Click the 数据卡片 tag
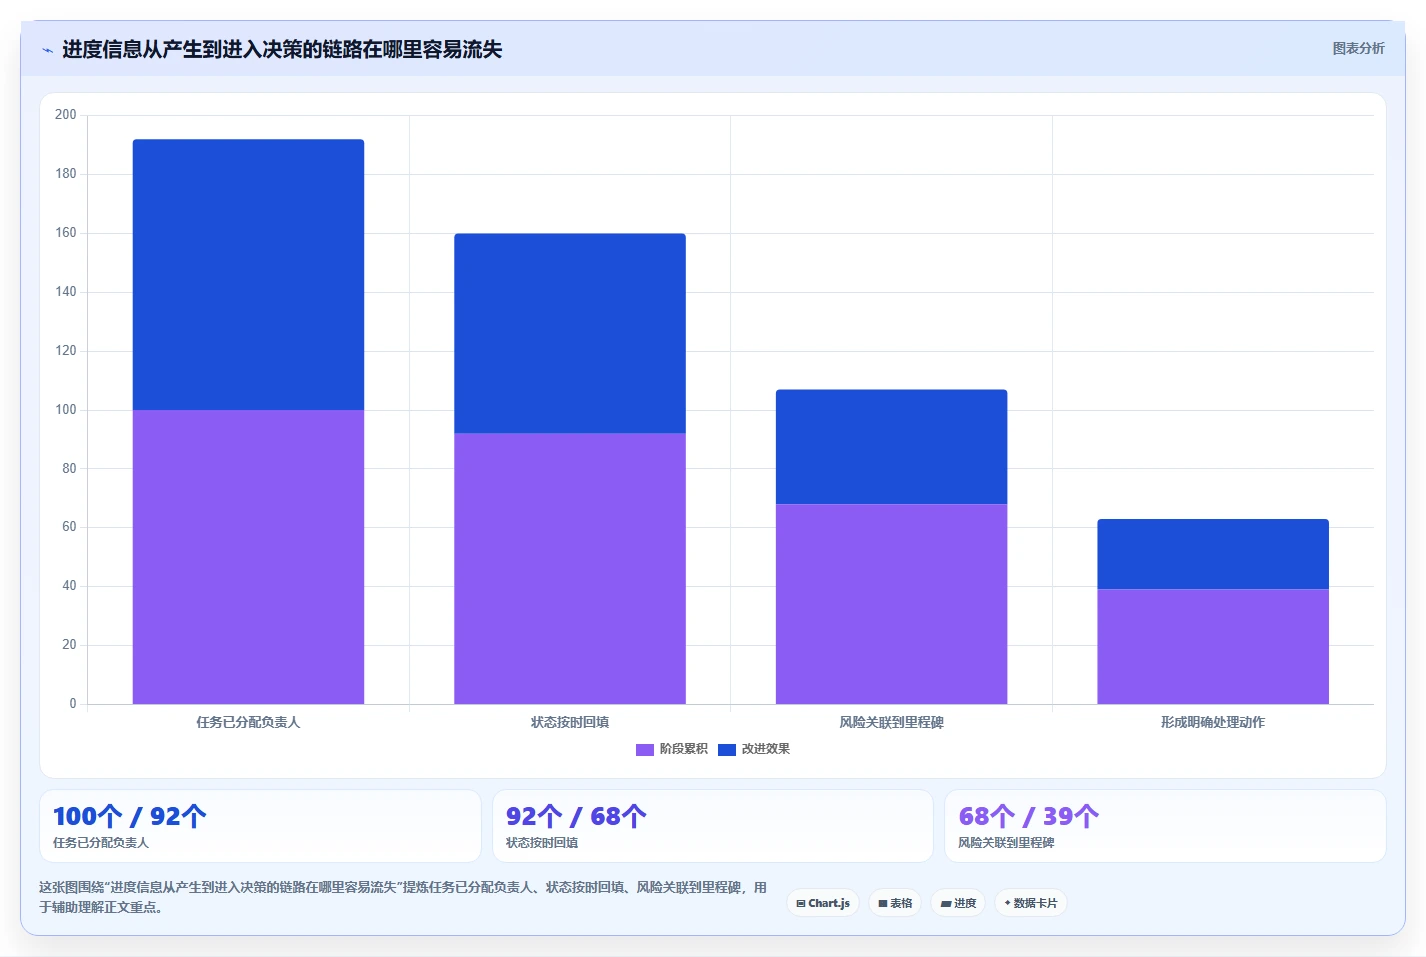This screenshot has height=957, width=1426. [x=1031, y=903]
